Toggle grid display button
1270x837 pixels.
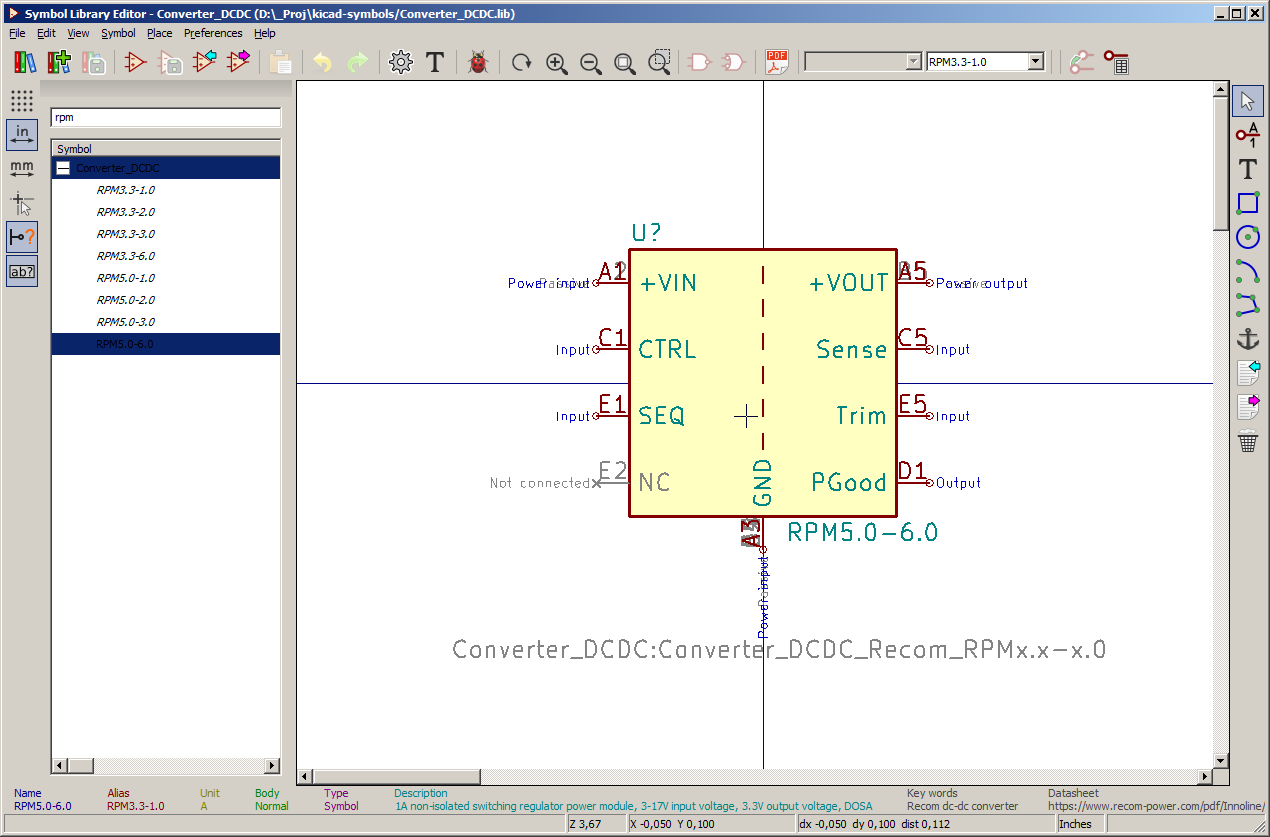coord(22,100)
